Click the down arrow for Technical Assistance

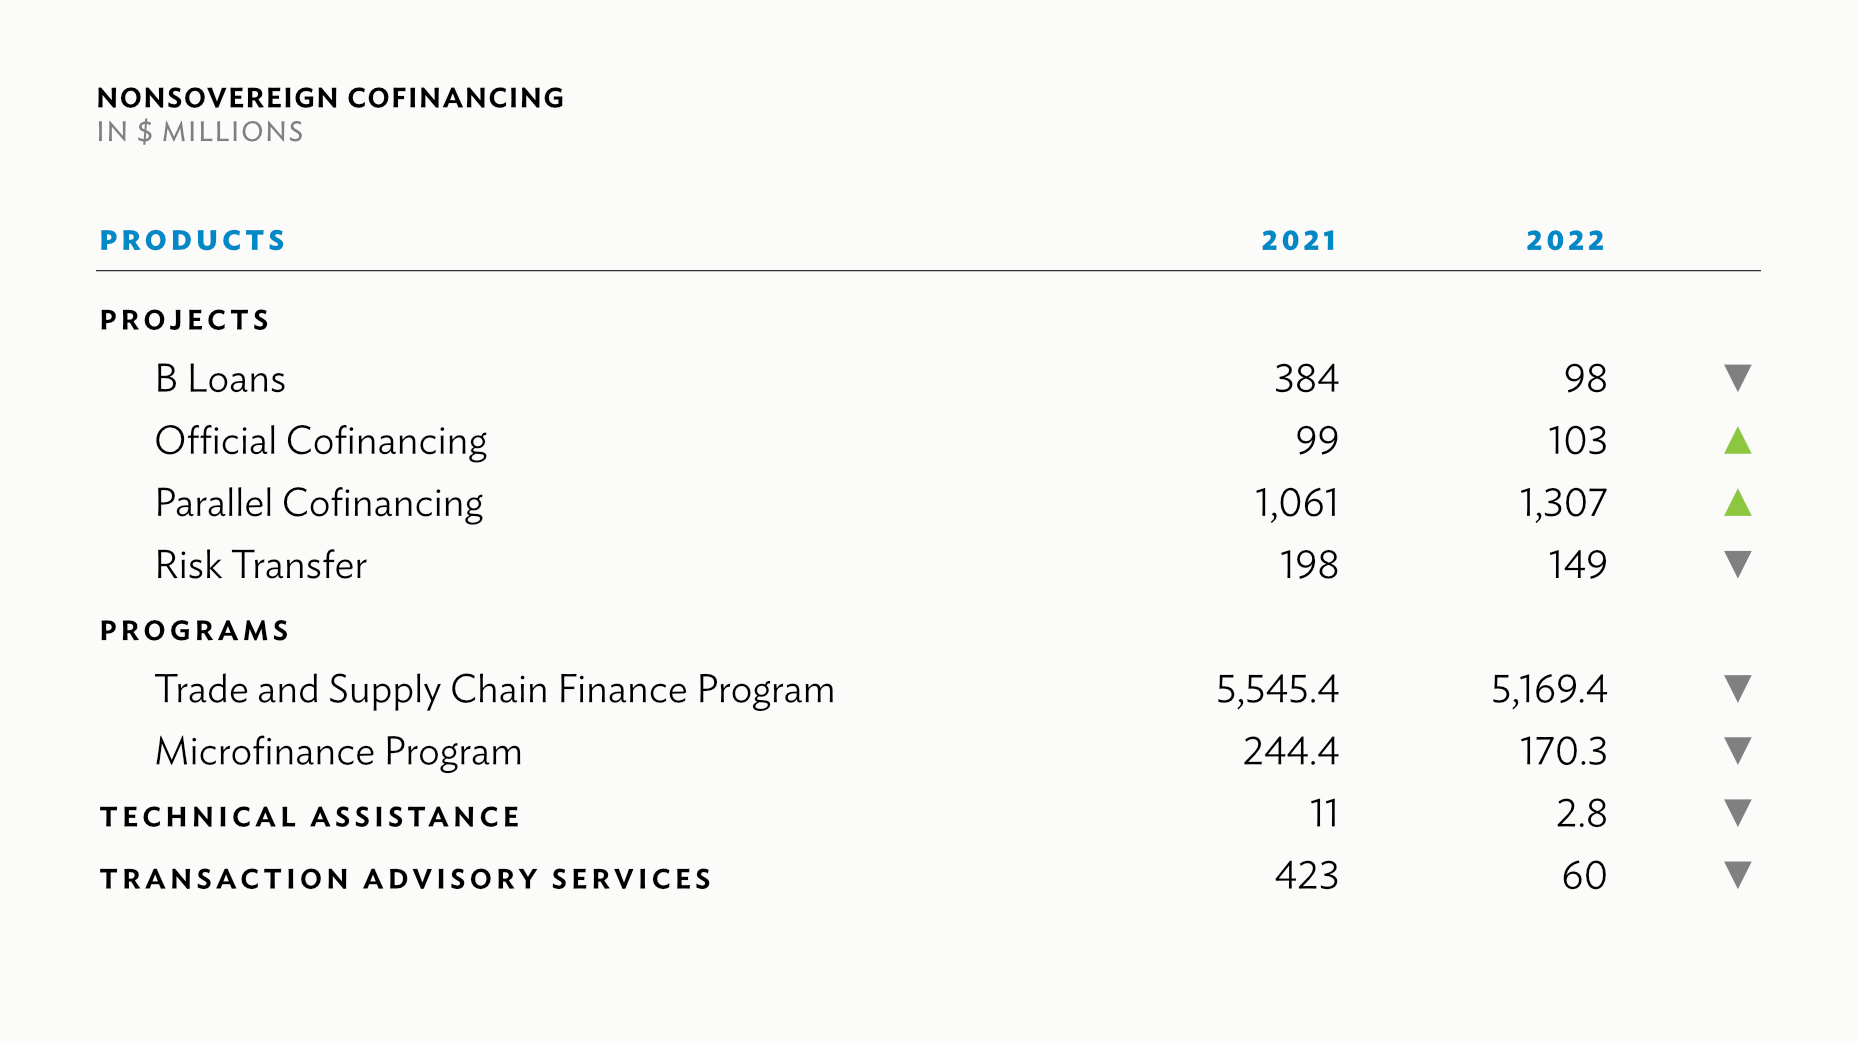tap(1738, 813)
